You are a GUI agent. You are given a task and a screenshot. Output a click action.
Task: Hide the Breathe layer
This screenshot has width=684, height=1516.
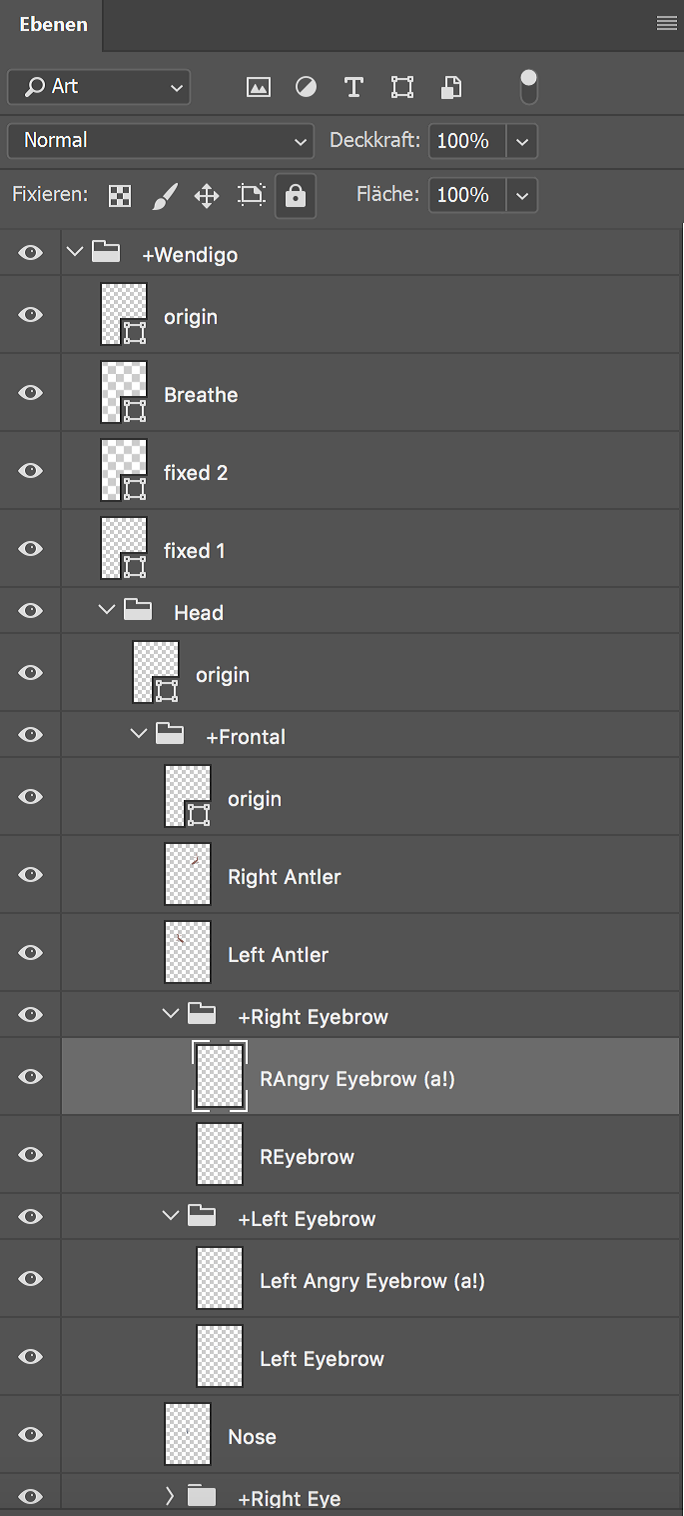(x=30, y=392)
